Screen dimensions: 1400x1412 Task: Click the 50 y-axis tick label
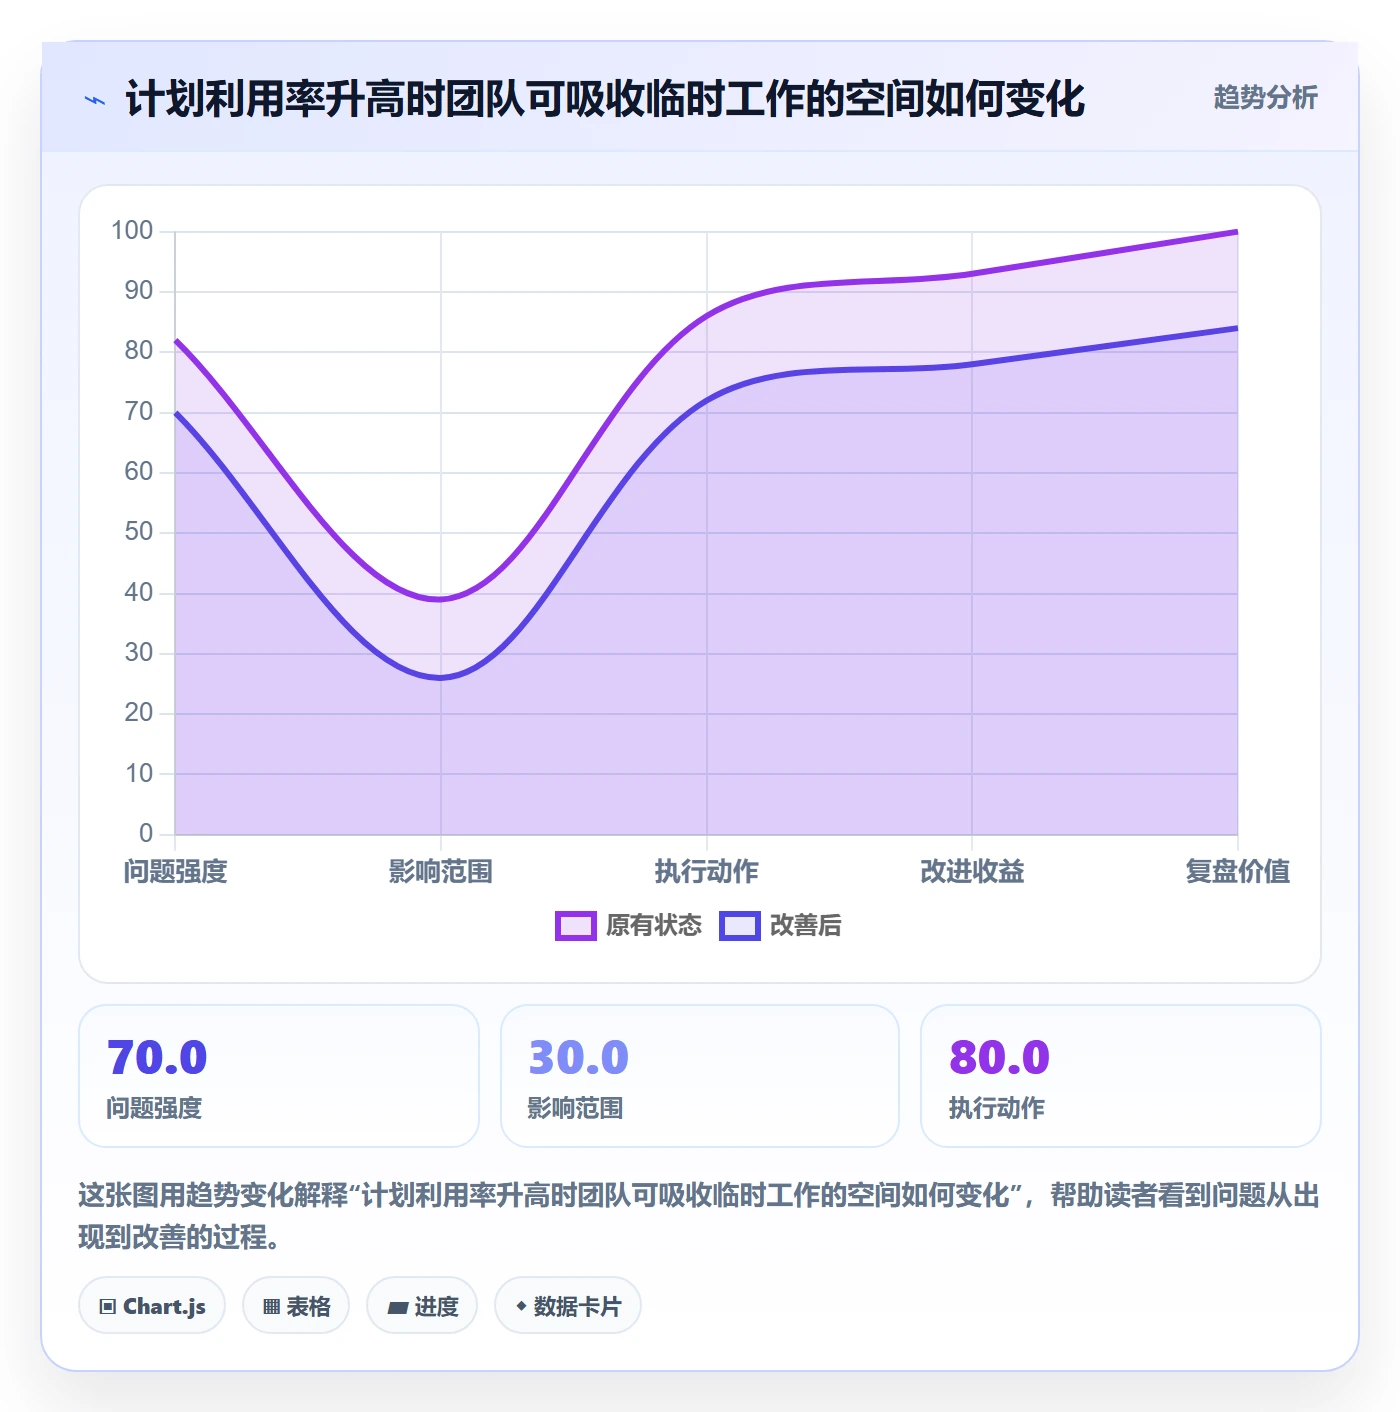coord(139,532)
